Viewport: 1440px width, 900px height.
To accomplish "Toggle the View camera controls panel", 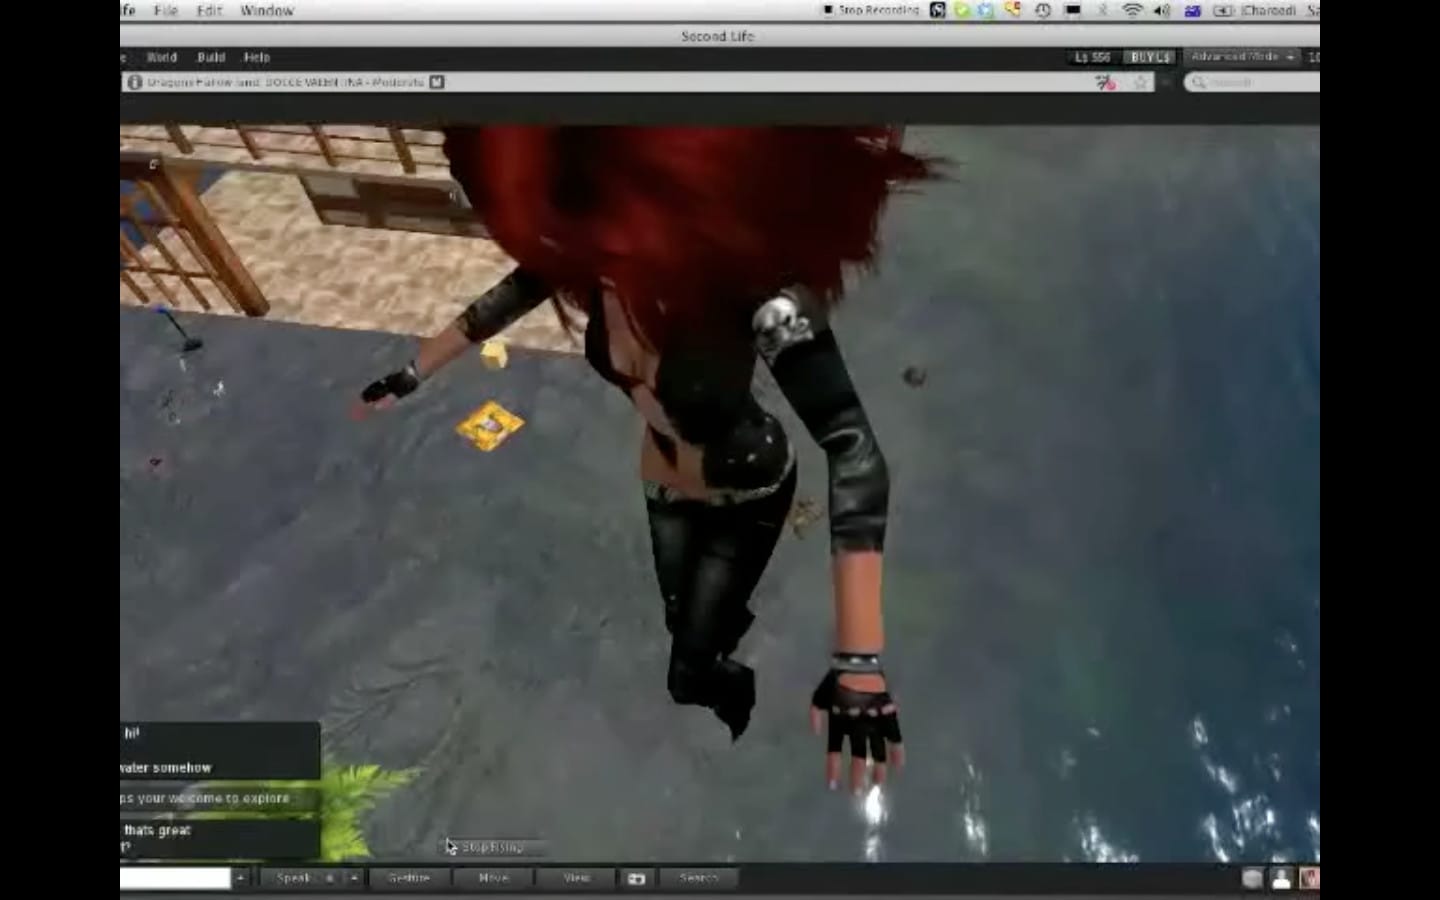I will (x=577, y=878).
